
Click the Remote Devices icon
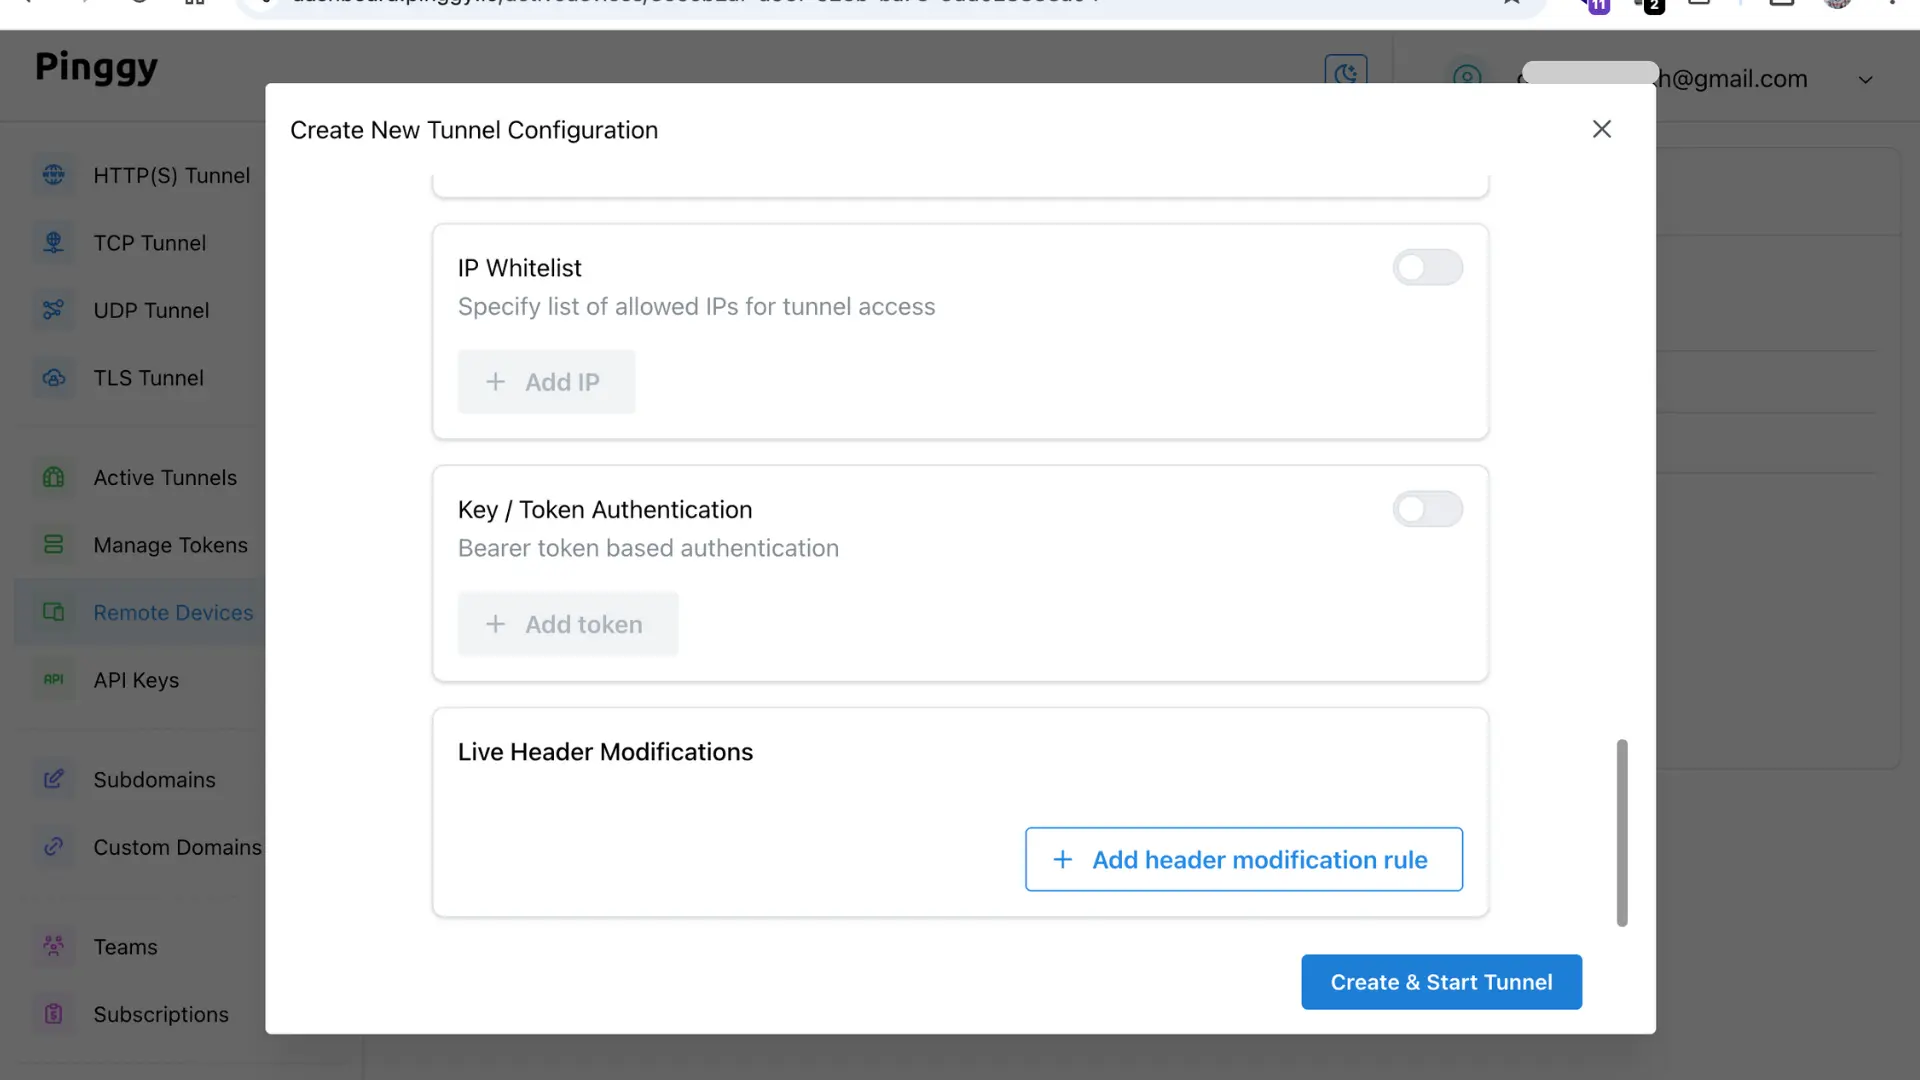click(54, 612)
